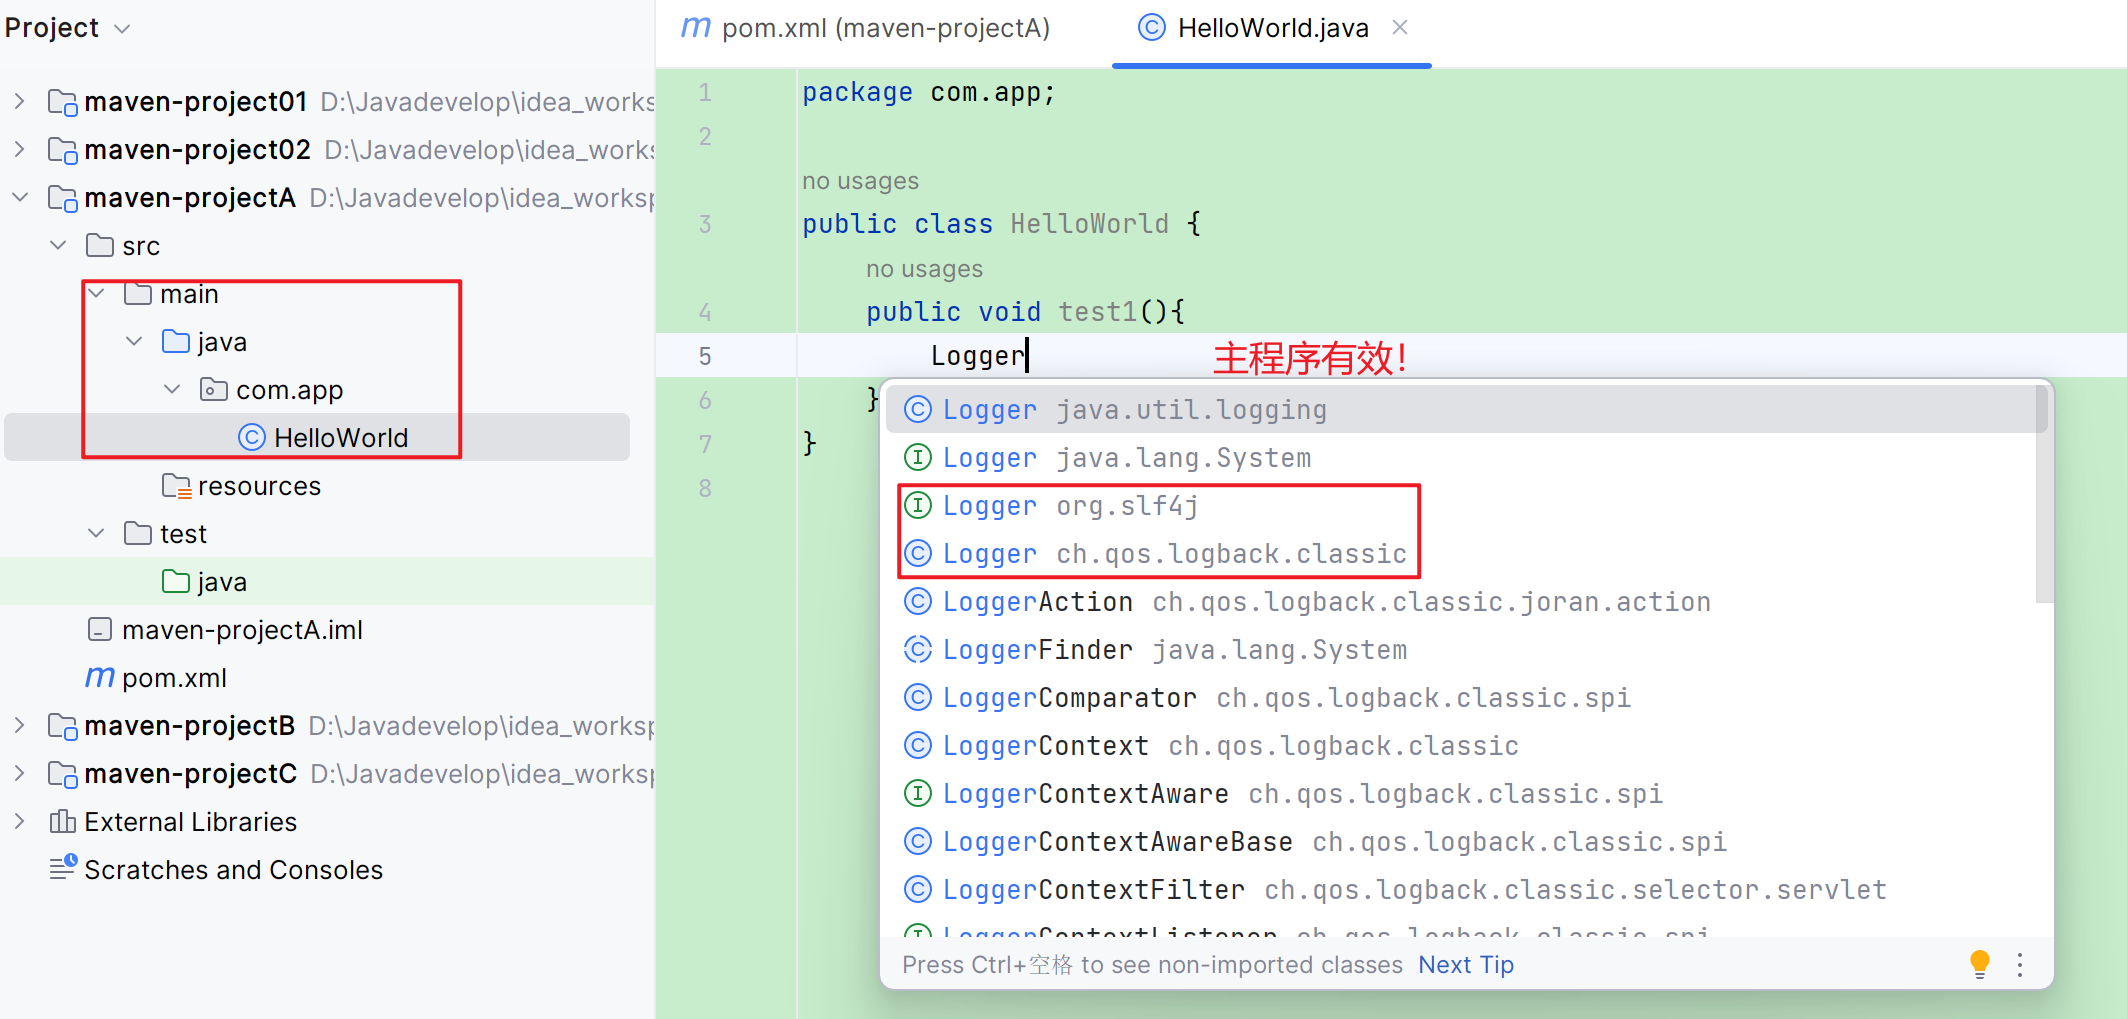Open the Project view dropdown
2127x1019 pixels.
click(122, 28)
